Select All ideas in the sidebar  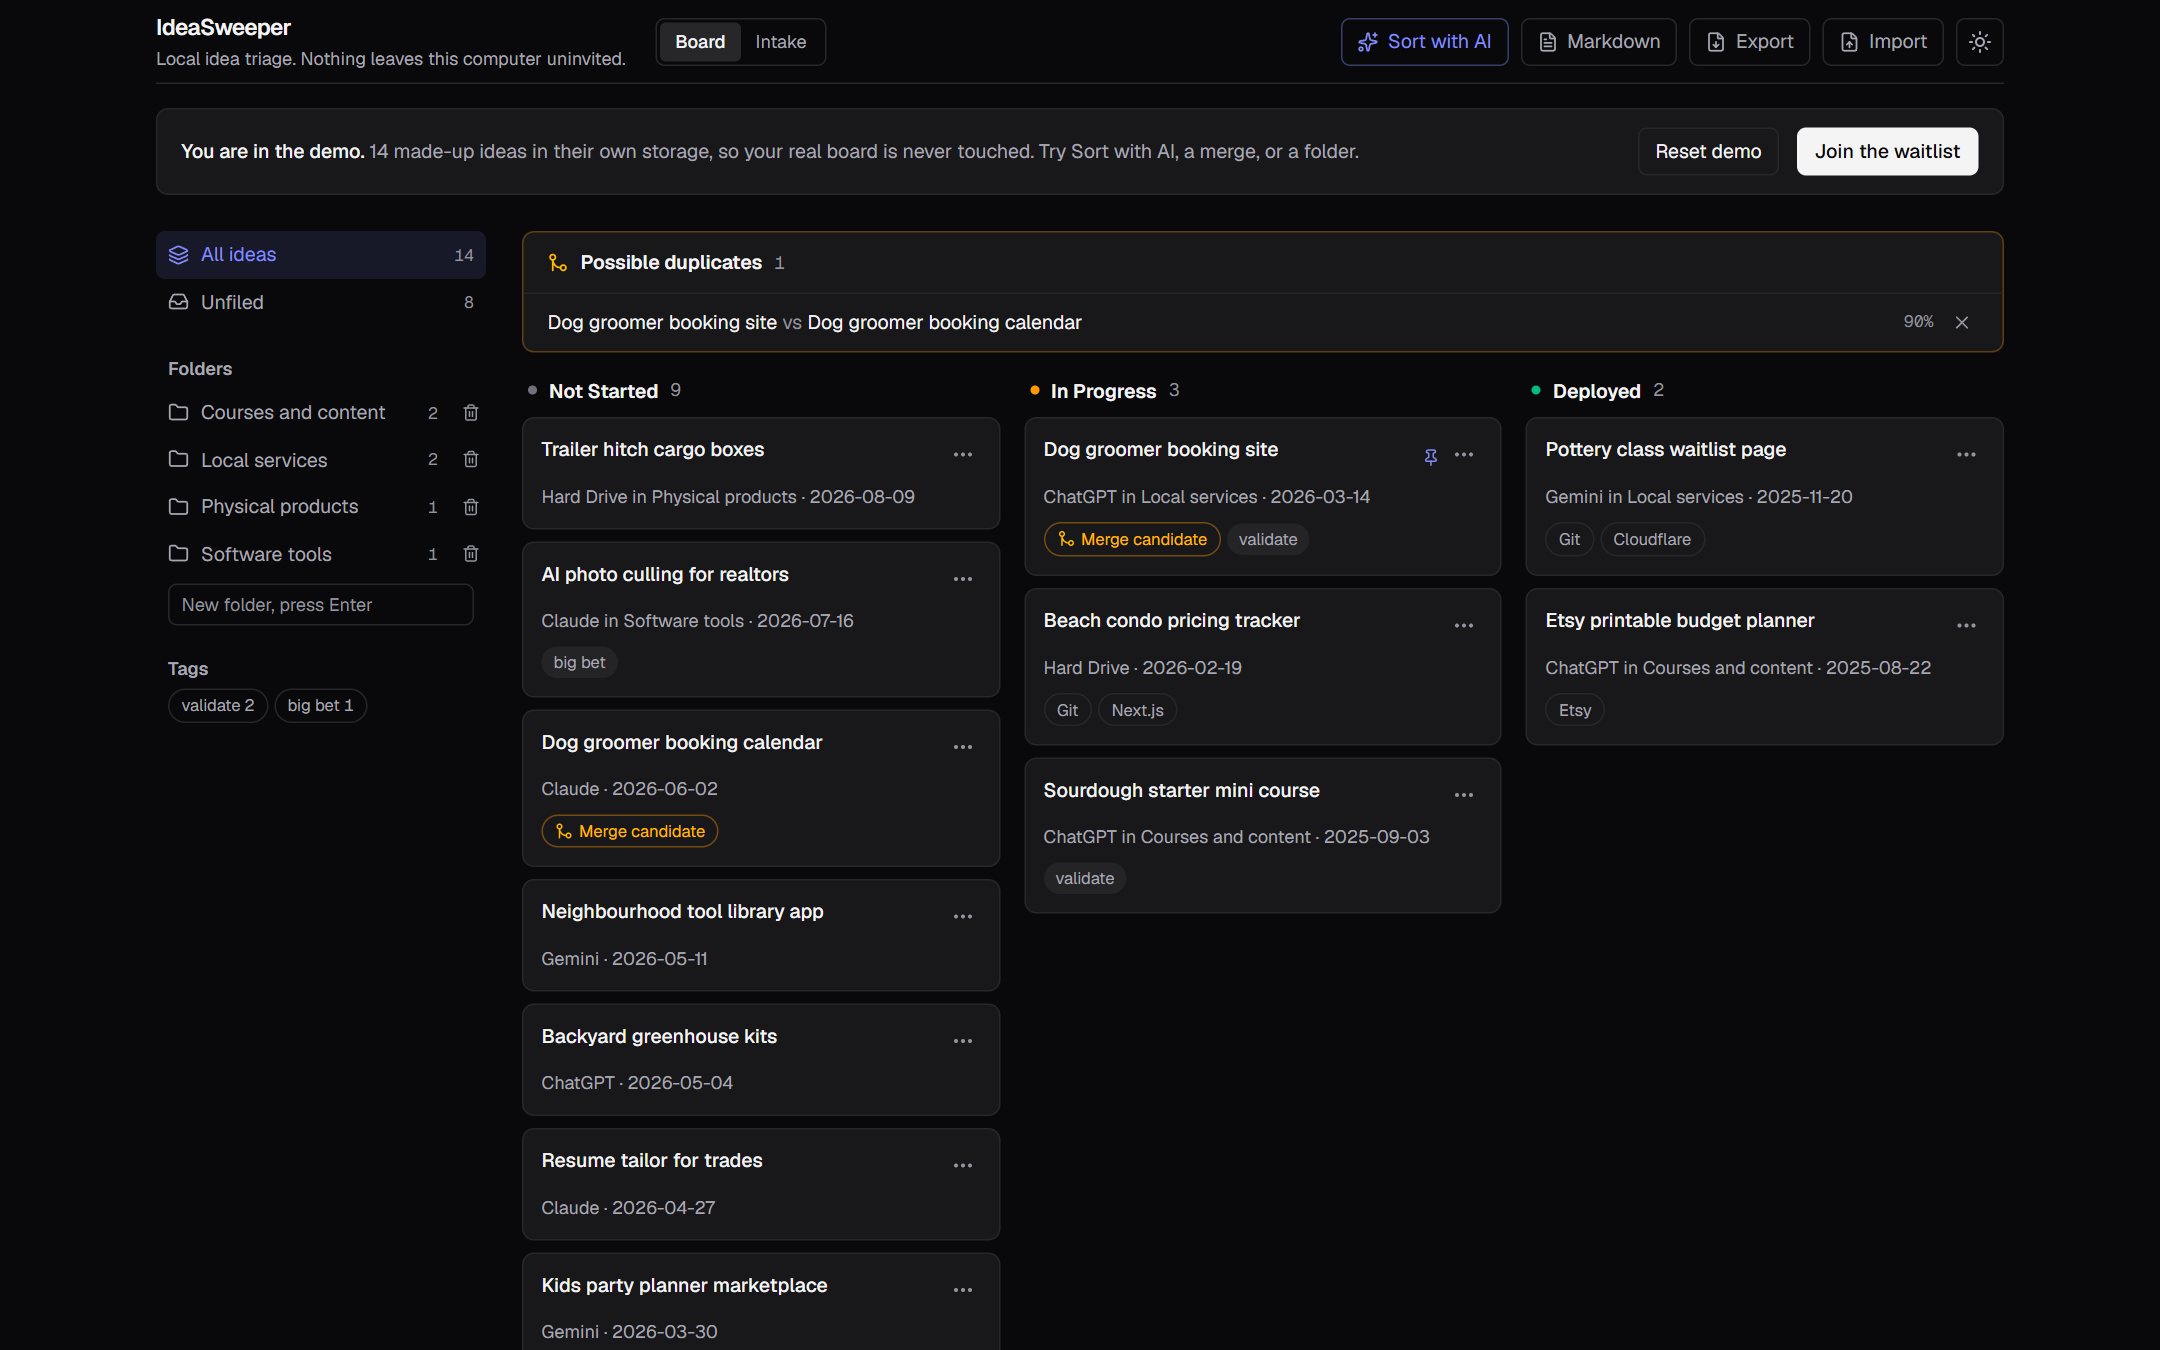pyautogui.click(x=320, y=255)
